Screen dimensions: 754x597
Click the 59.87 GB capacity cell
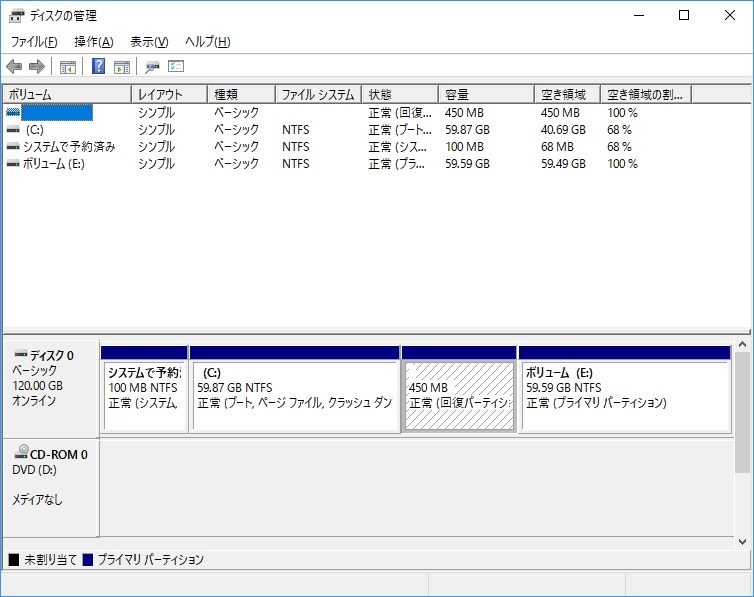467,130
